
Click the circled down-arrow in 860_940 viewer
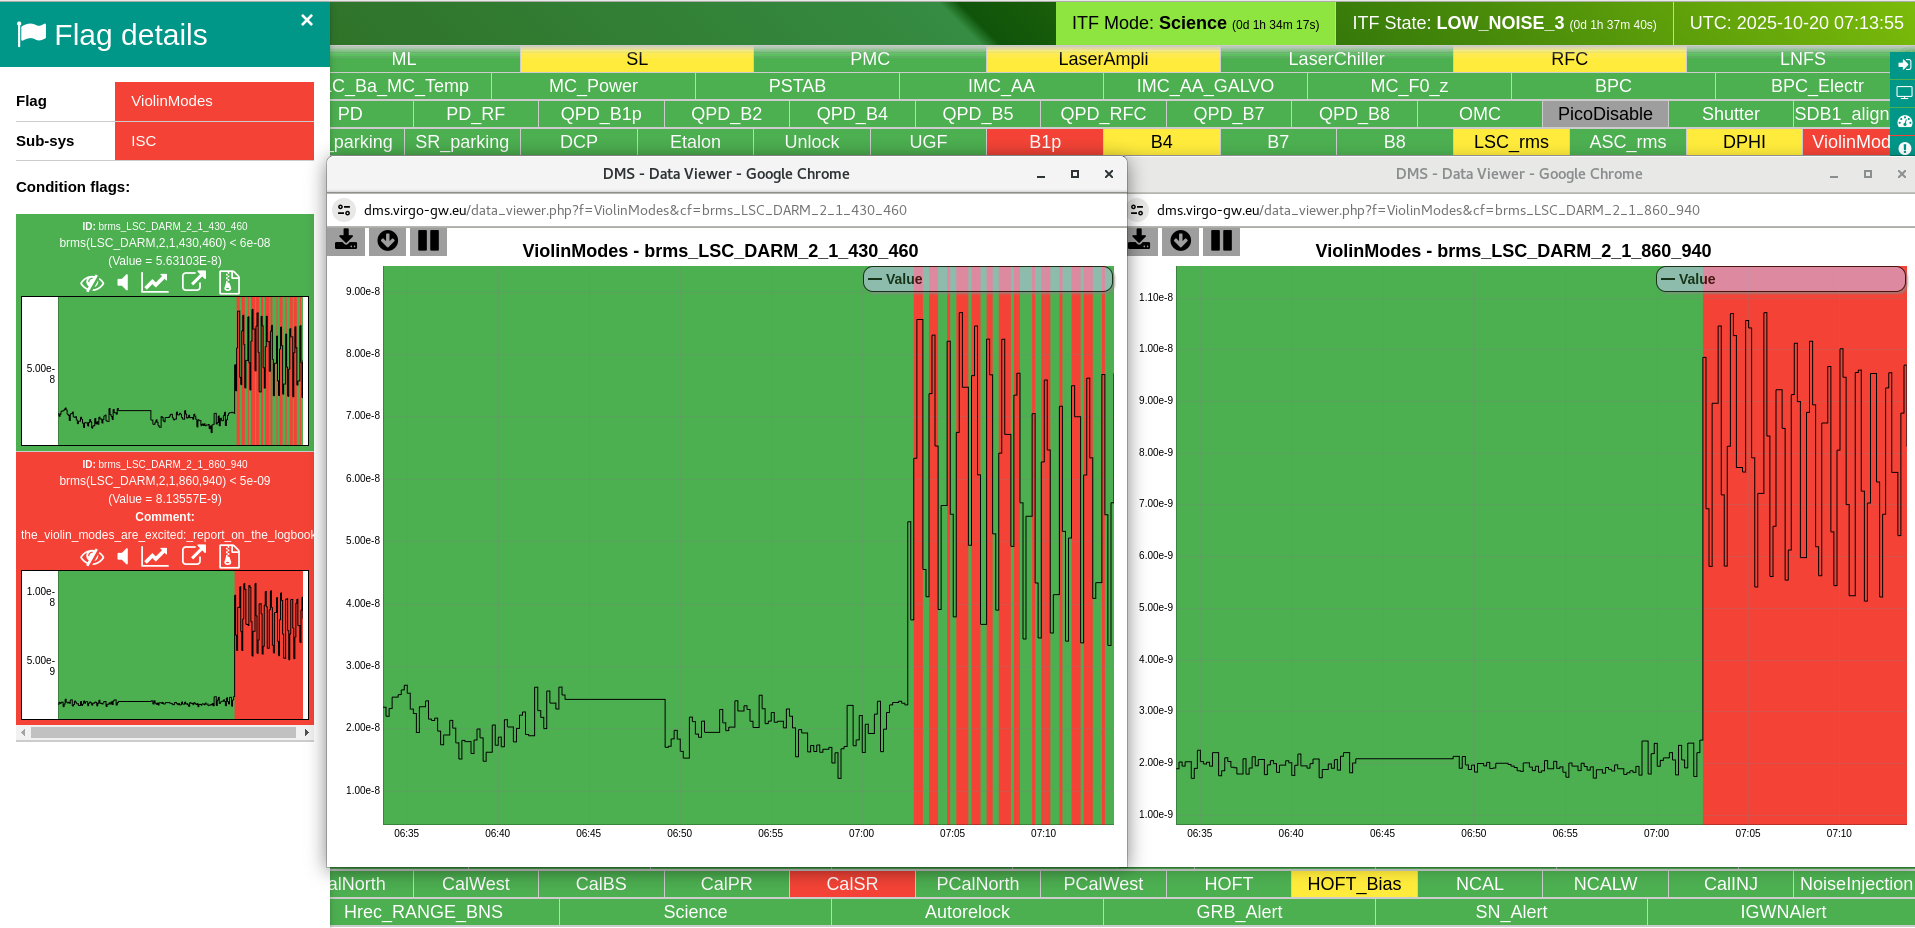coord(1181,241)
